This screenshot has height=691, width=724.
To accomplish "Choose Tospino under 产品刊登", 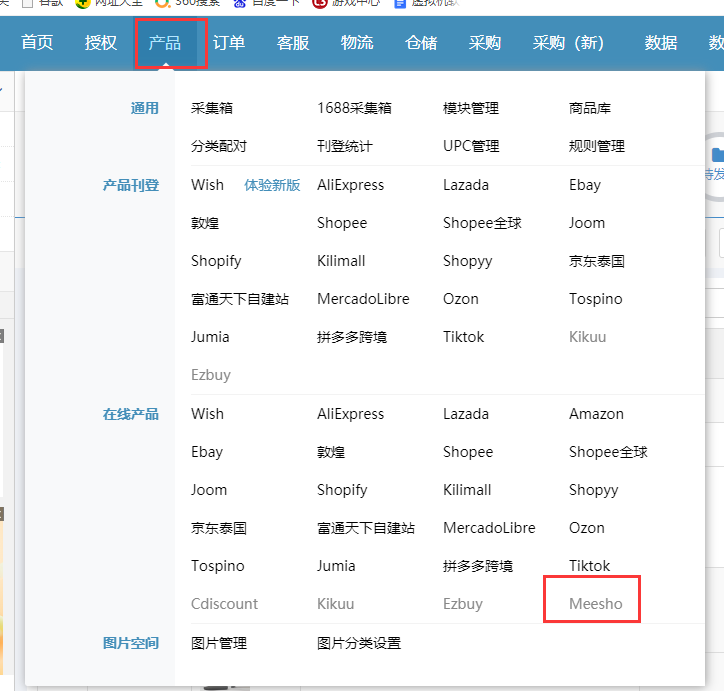I will pos(596,299).
